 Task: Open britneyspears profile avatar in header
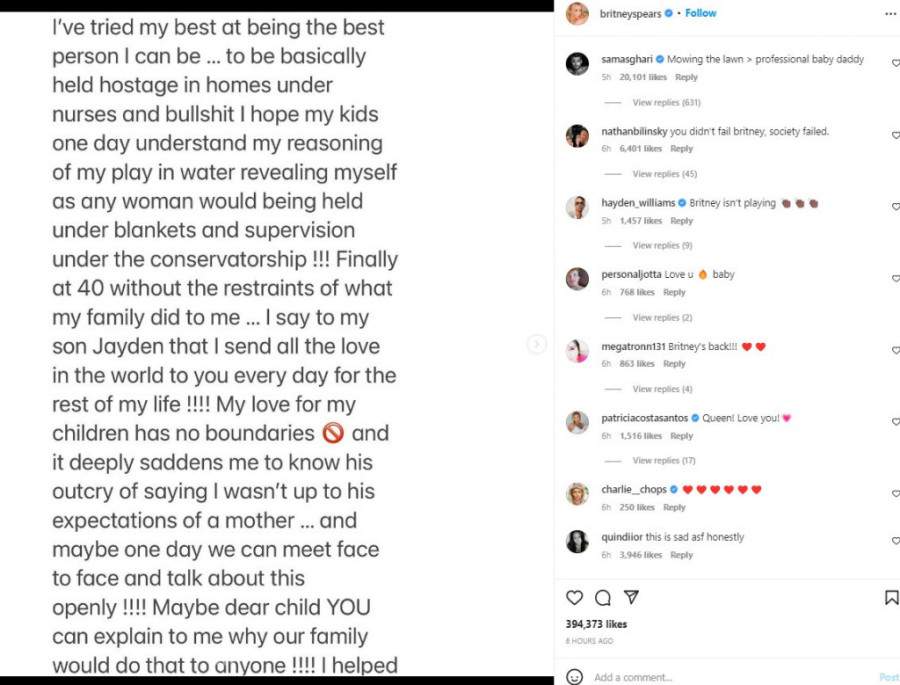pos(577,14)
